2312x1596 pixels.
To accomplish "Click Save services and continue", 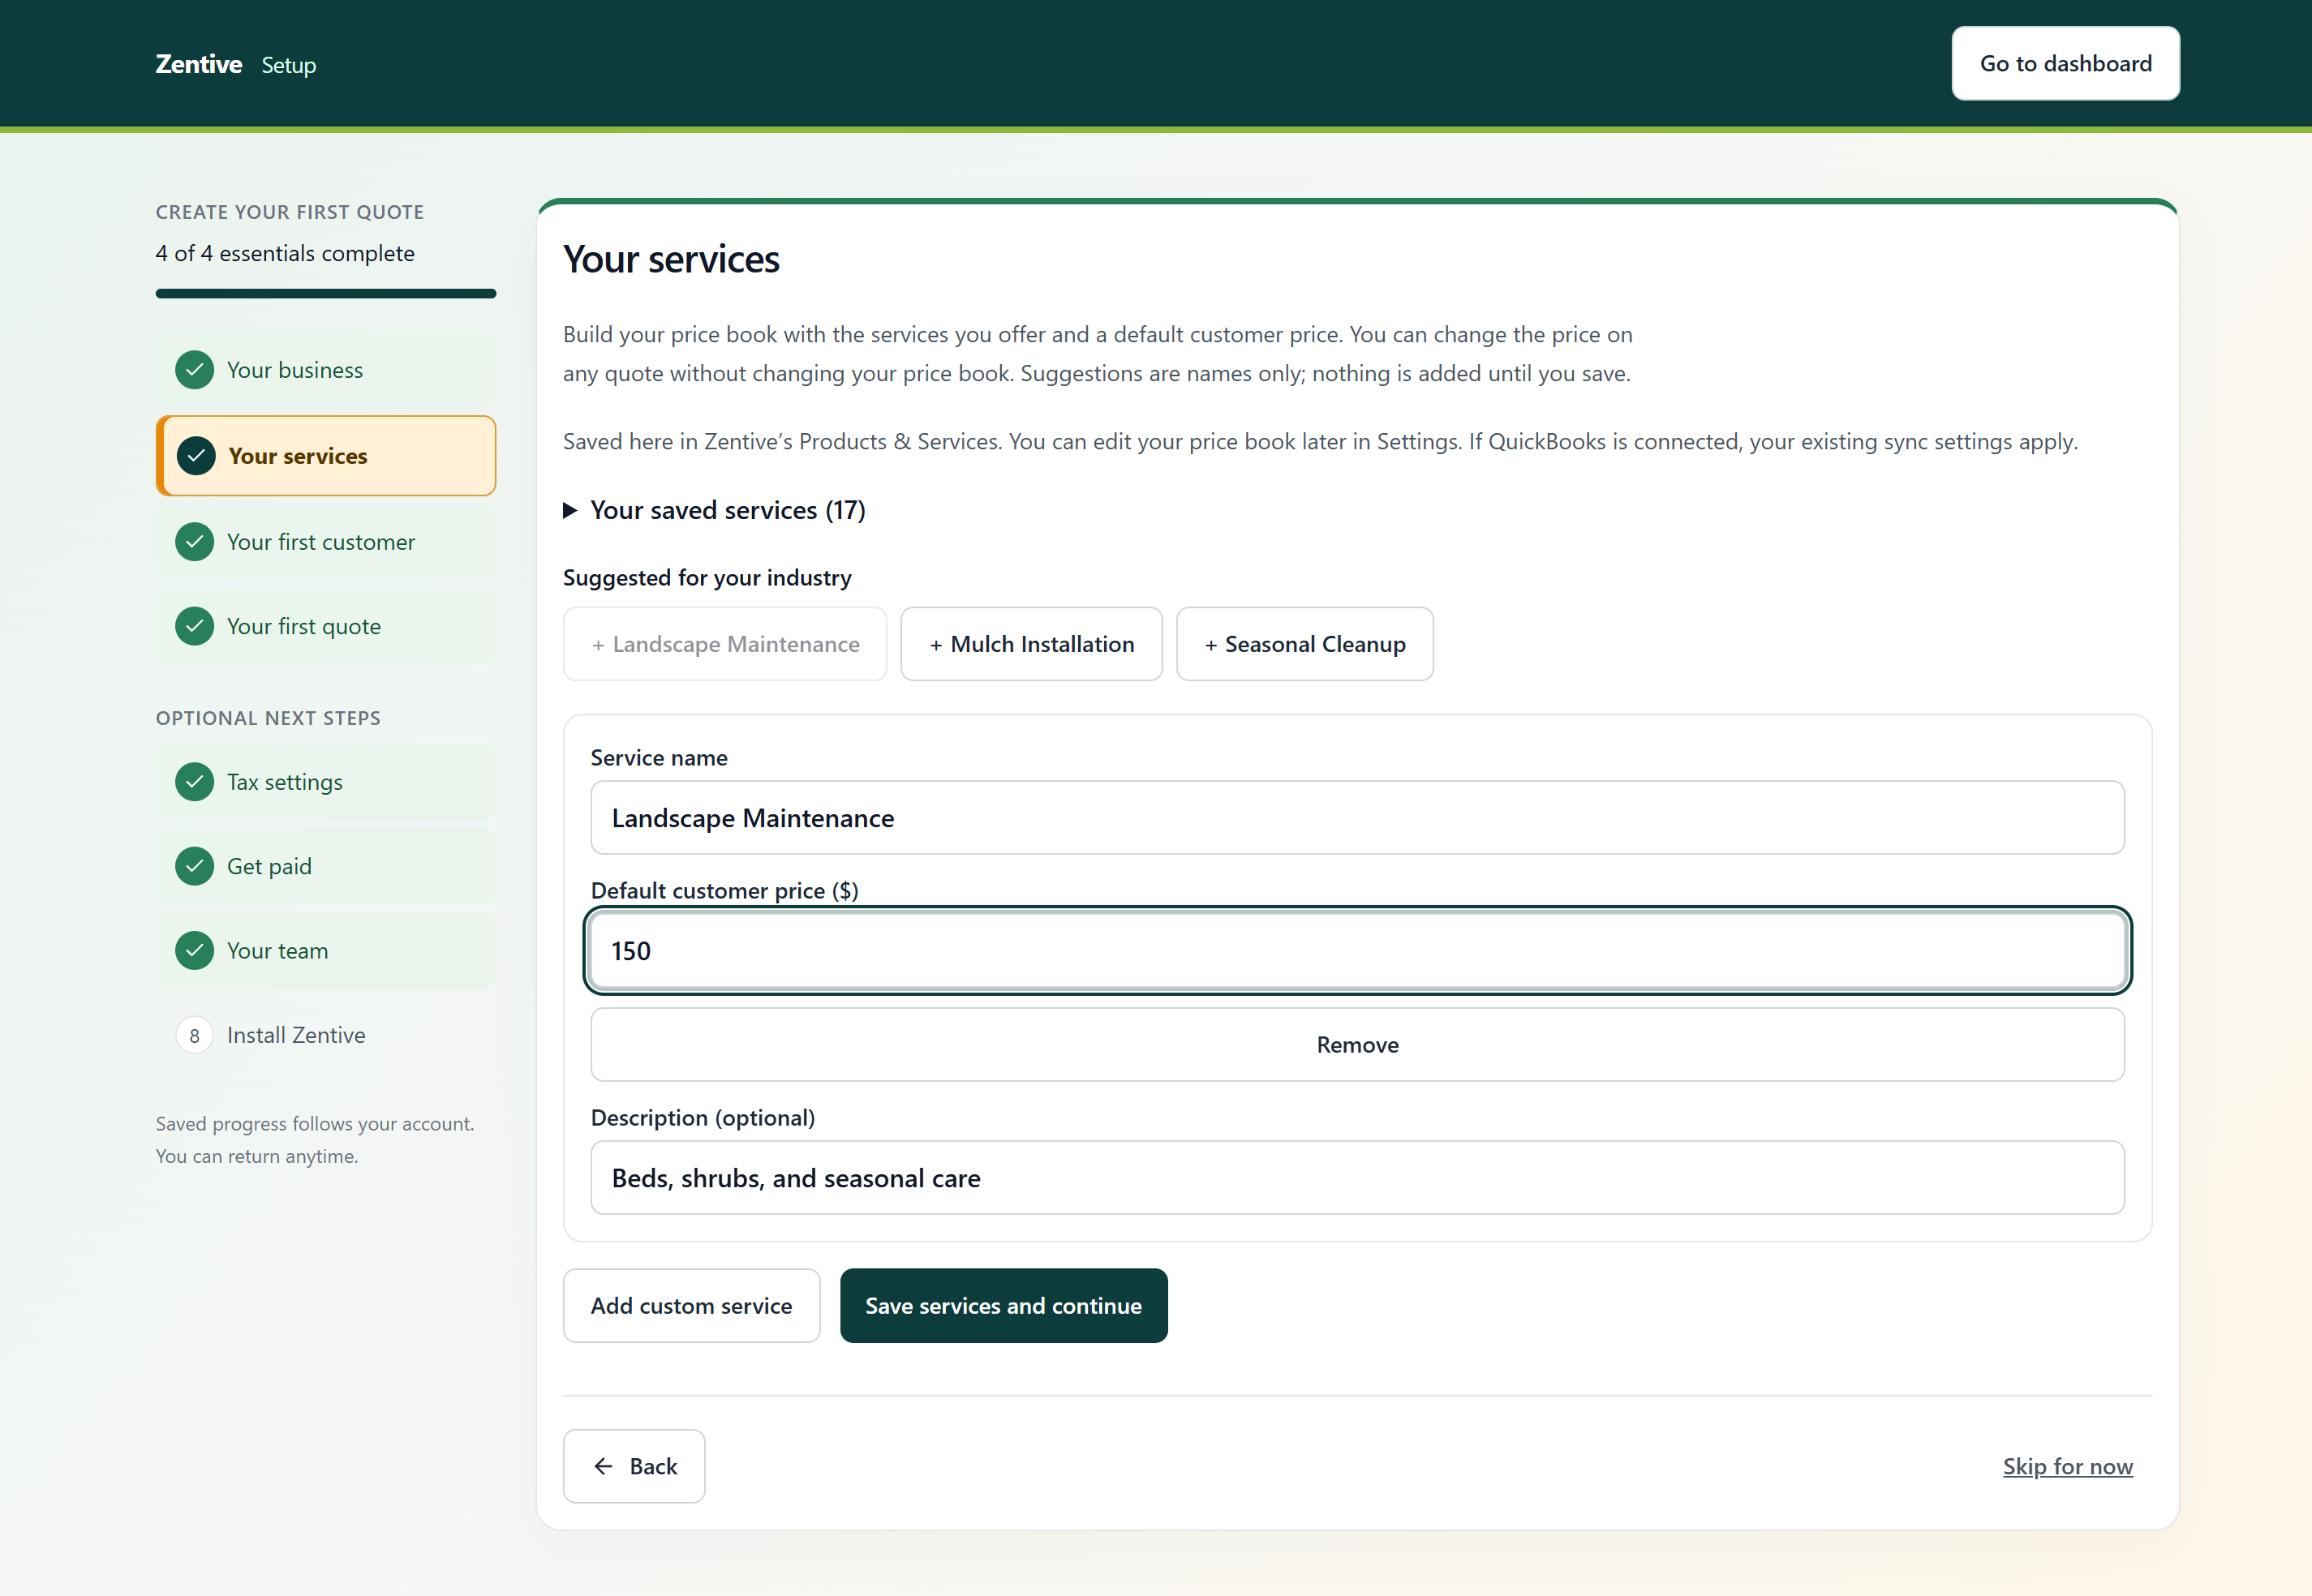I will 1003,1305.
